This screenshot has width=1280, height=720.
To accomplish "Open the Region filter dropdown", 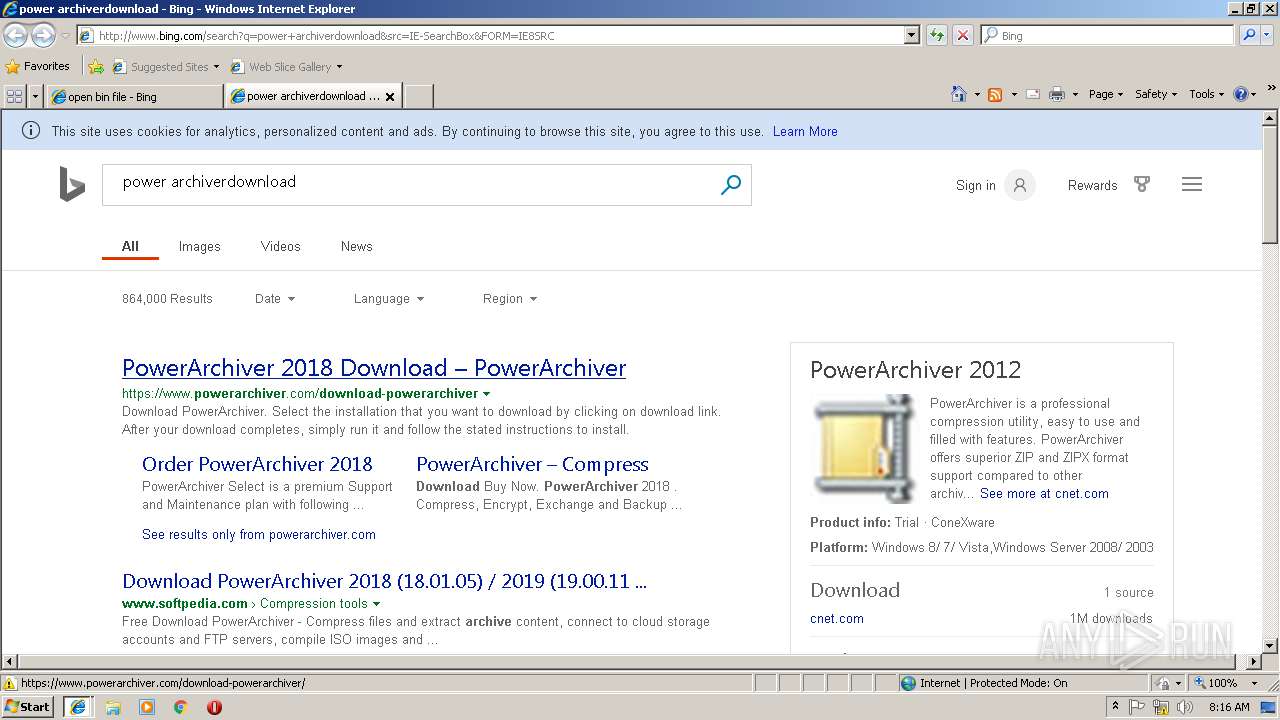I will click(x=510, y=298).
